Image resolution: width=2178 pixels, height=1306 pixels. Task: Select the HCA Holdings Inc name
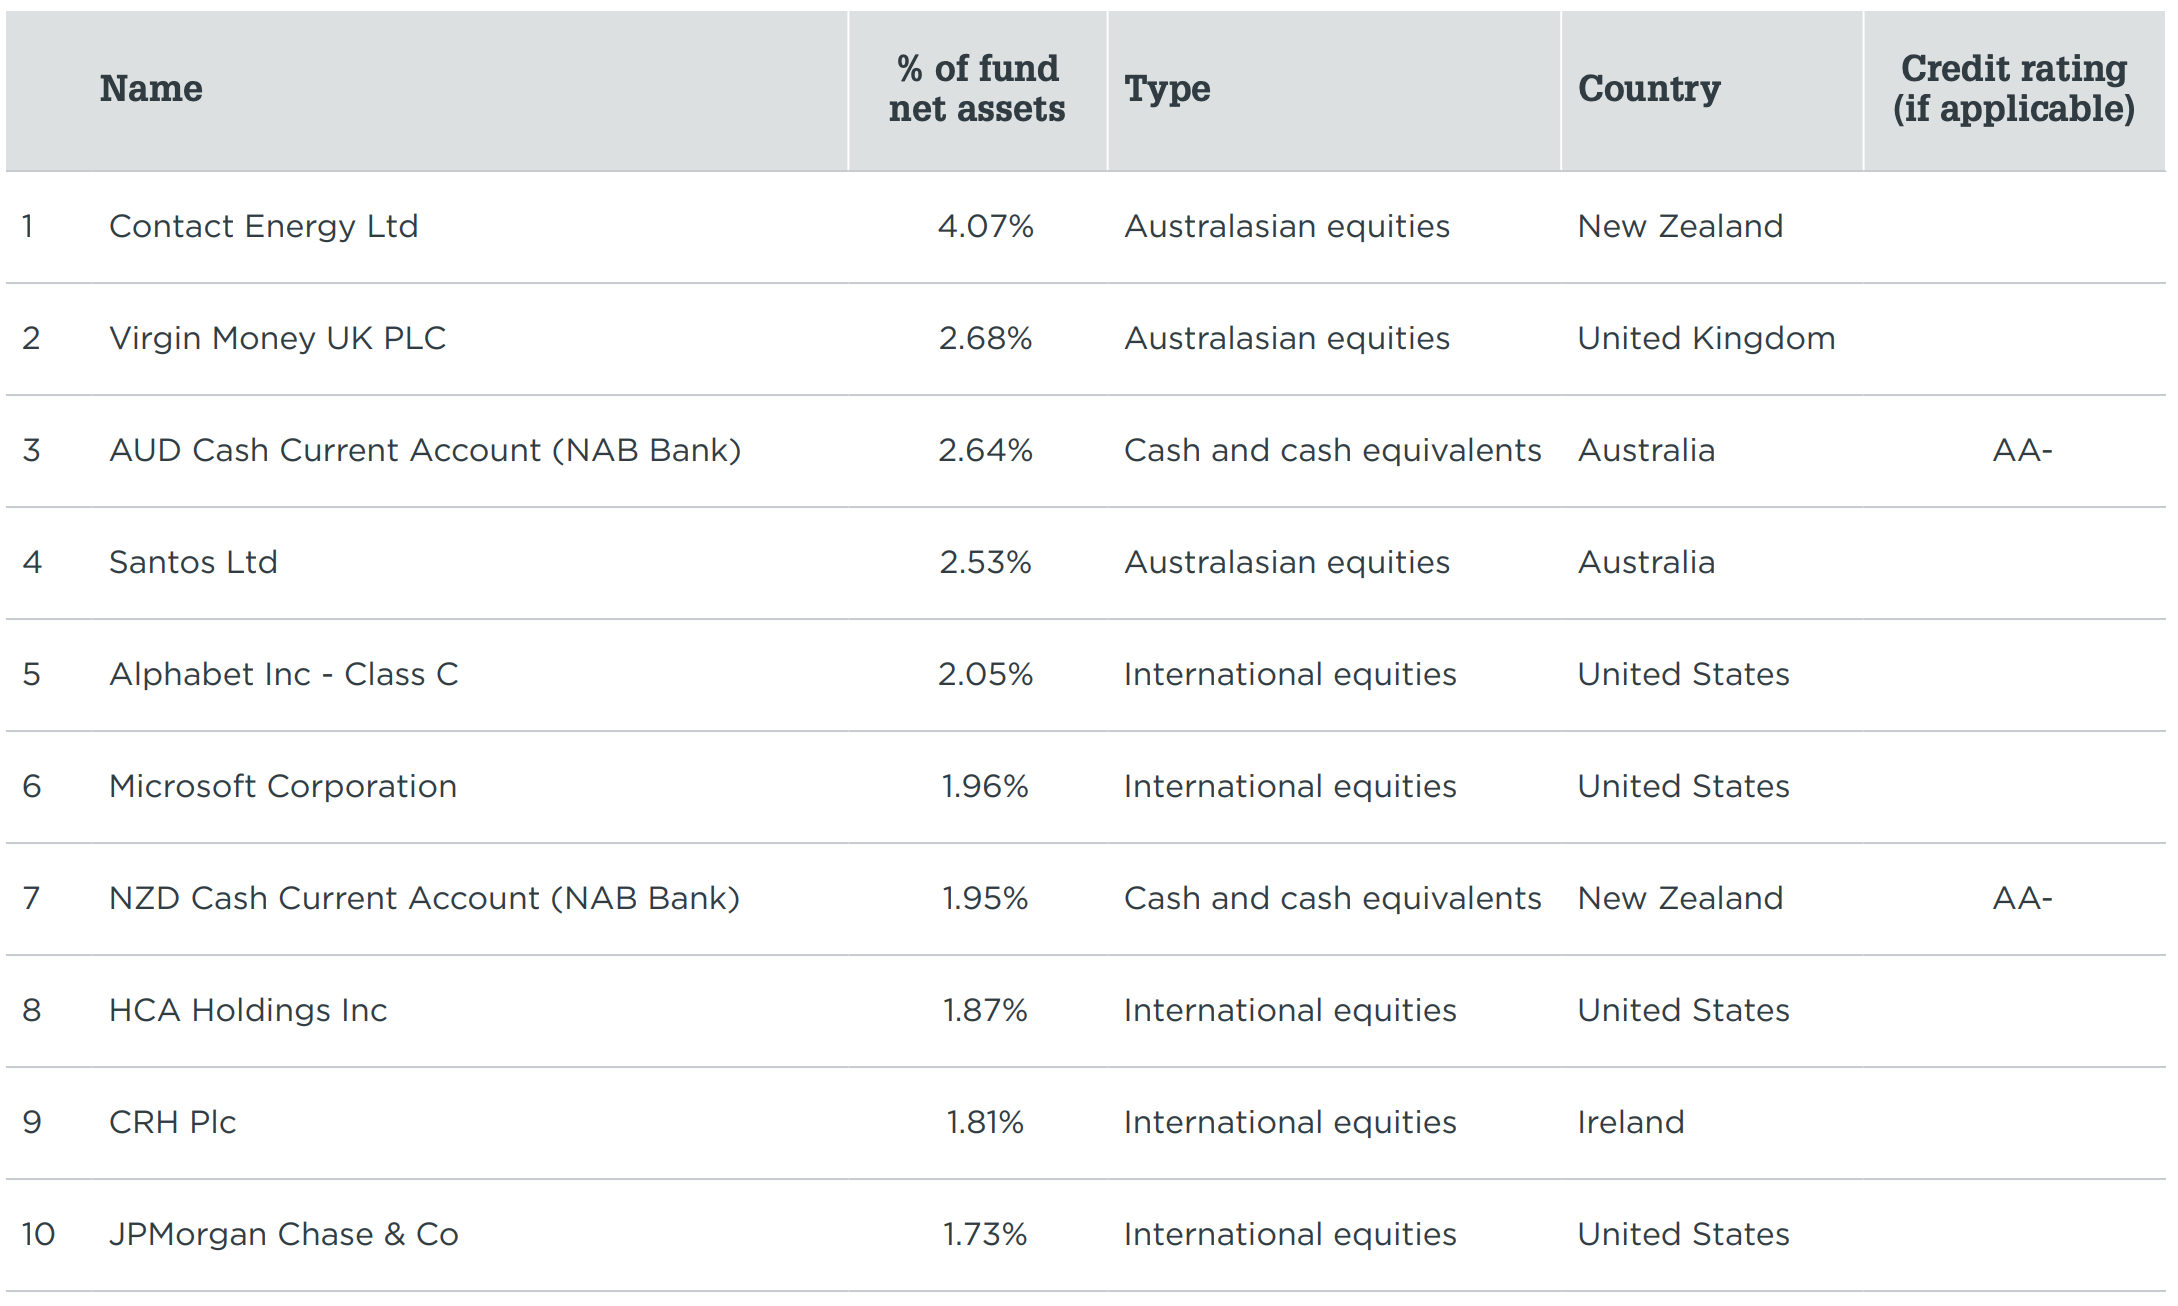(247, 1011)
